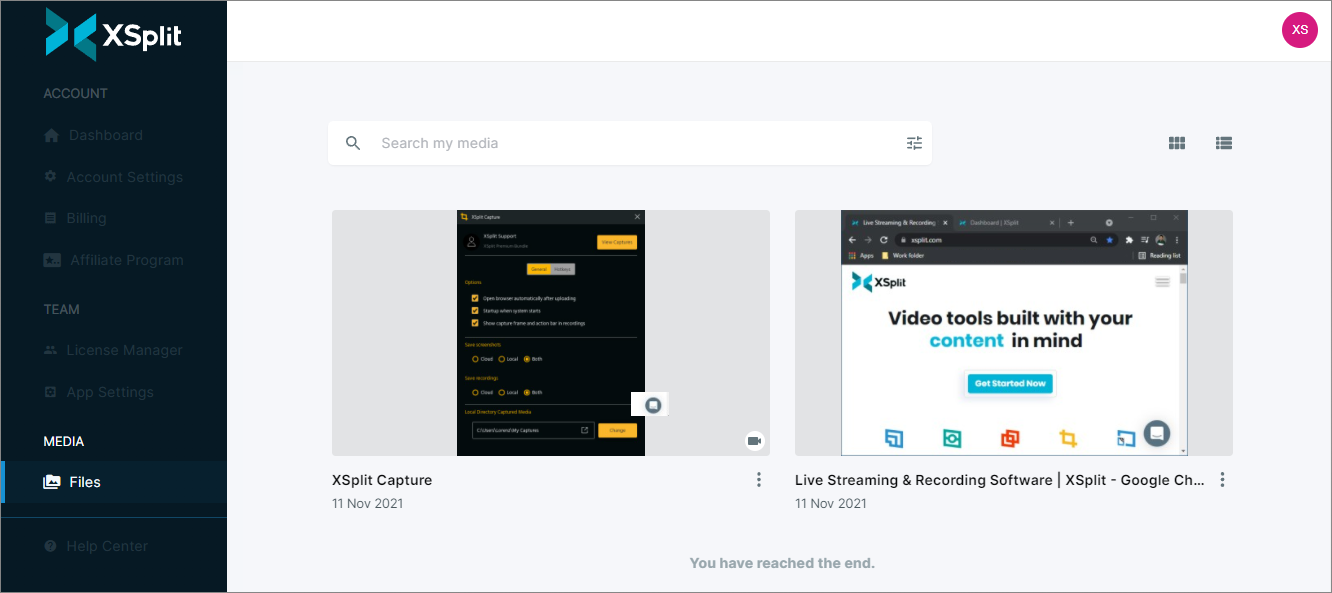Click the date under XSplit Capture
Viewport: 1332px width, 593px height.
pos(367,504)
